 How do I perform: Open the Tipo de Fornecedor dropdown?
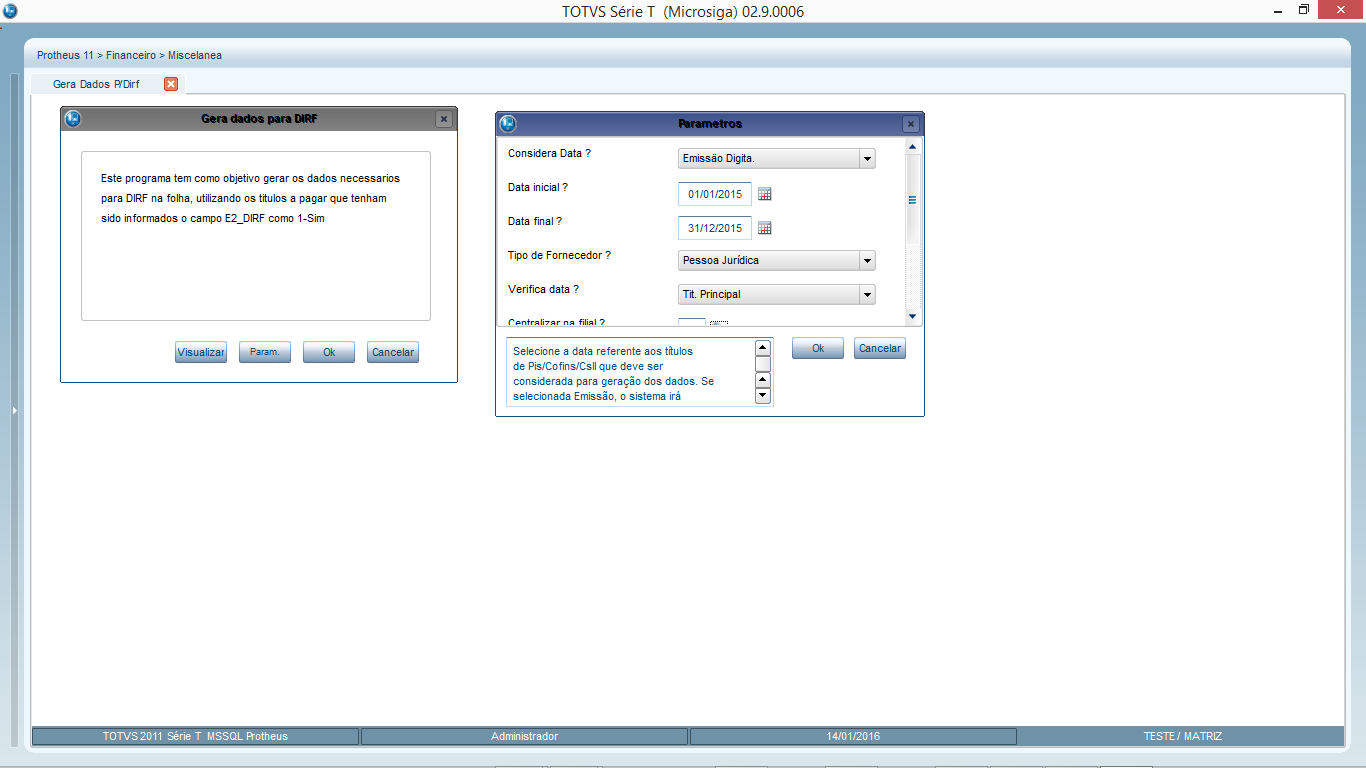coord(866,261)
